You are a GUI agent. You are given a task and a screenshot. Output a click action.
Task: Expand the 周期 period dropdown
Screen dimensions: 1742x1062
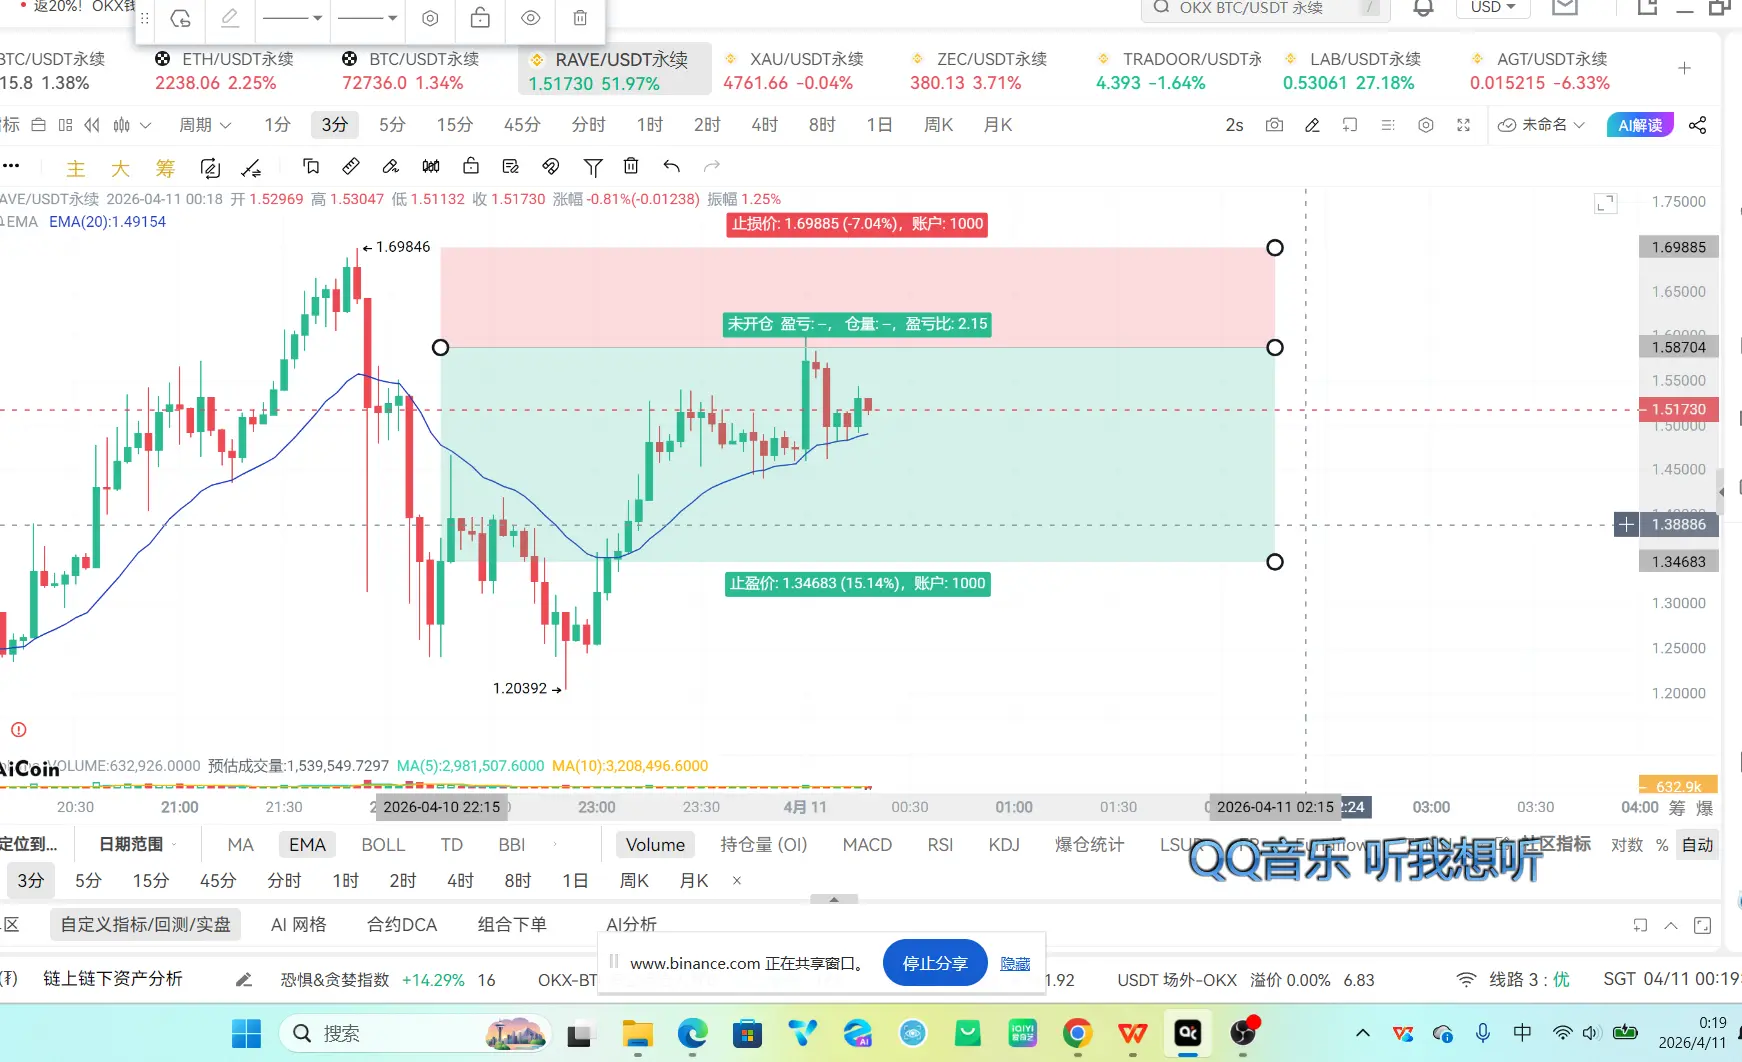[x=205, y=125]
